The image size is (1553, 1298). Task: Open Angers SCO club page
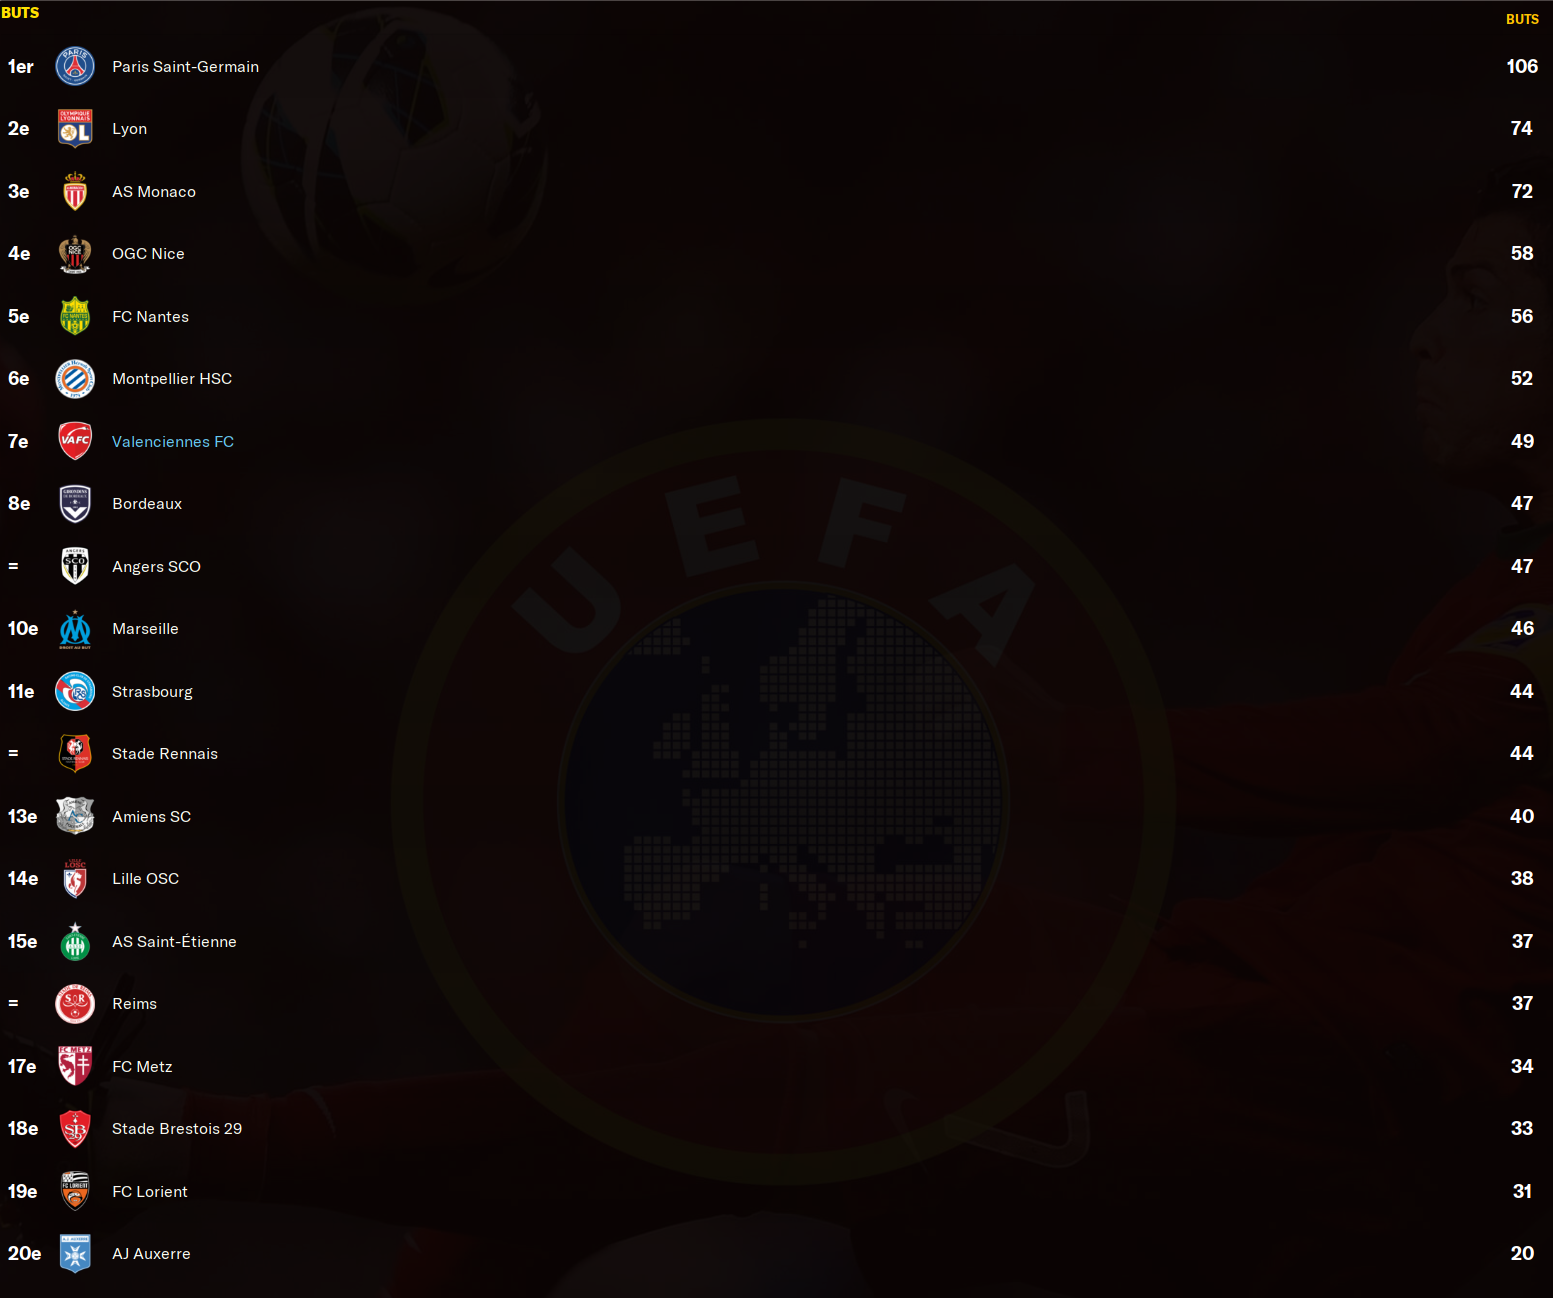(x=156, y=566)
